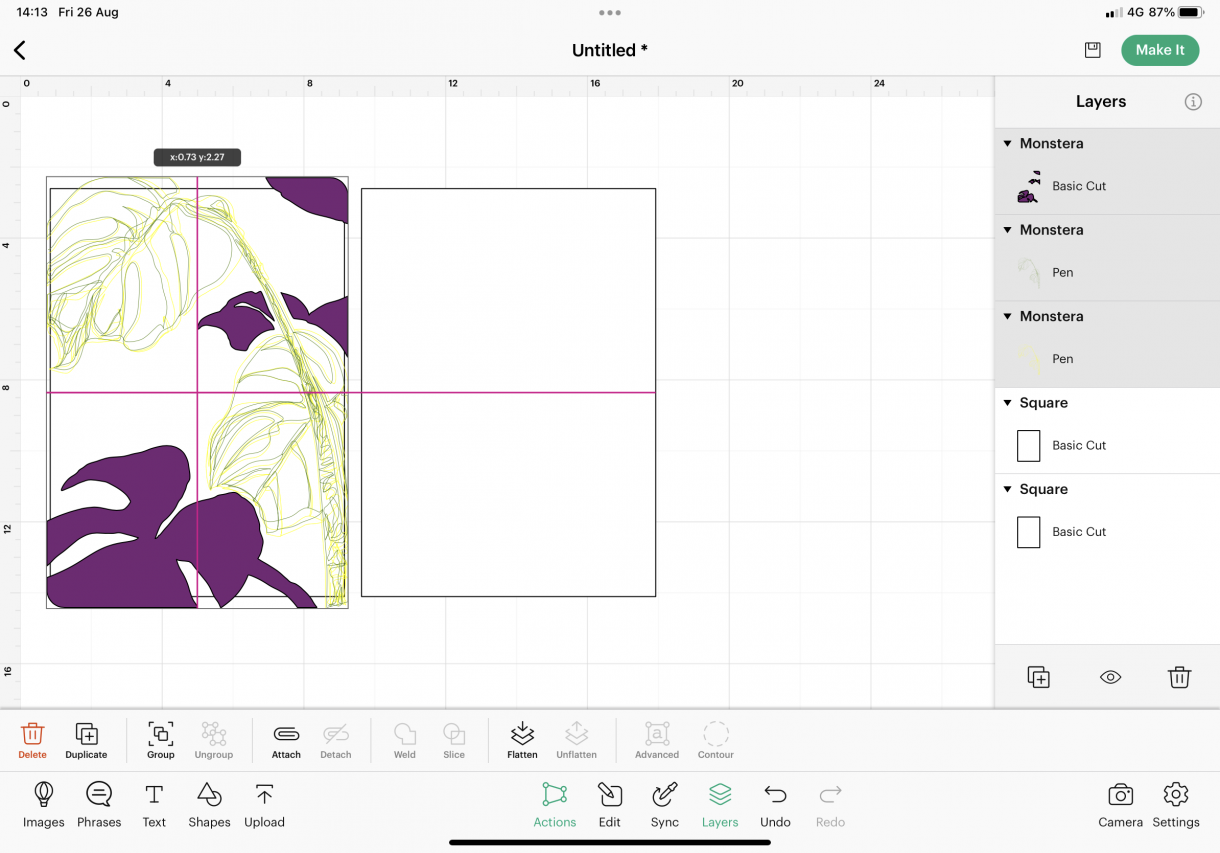Viewport: 1220px width, 853px height.
Task: Tap the Untitled project title
Action: point(610,50)
